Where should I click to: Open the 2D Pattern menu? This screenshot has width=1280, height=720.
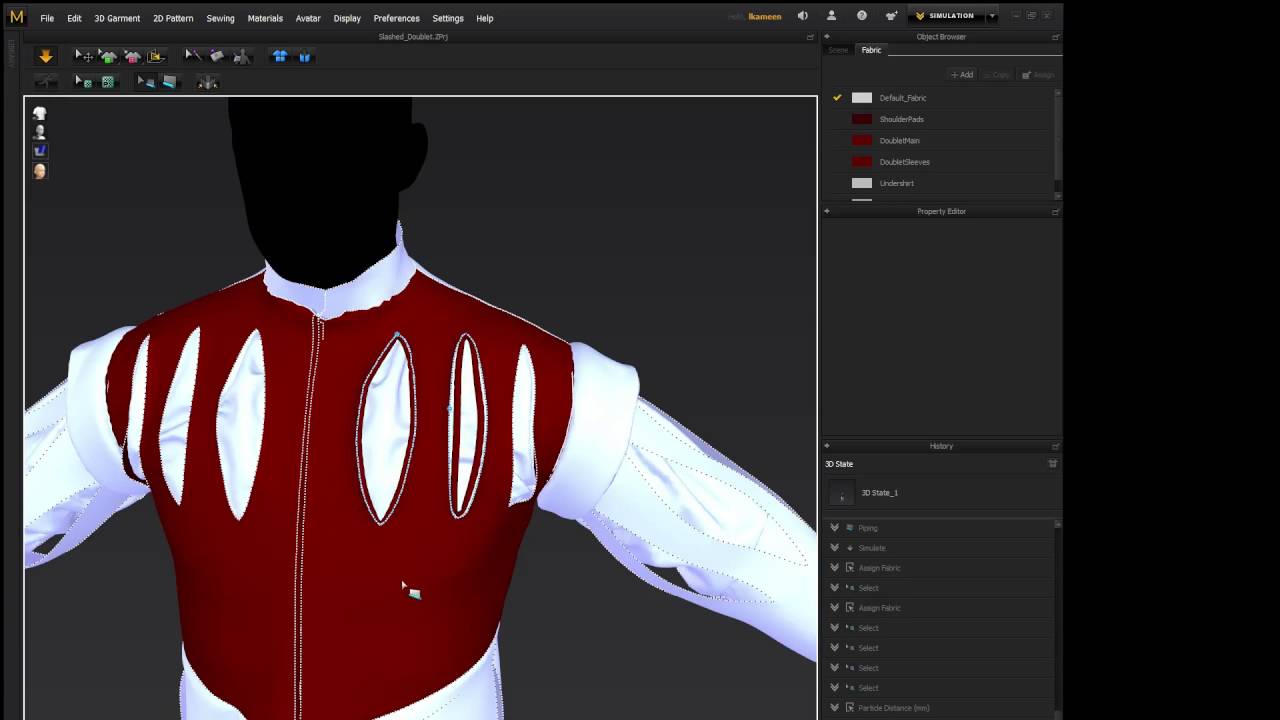173,18
